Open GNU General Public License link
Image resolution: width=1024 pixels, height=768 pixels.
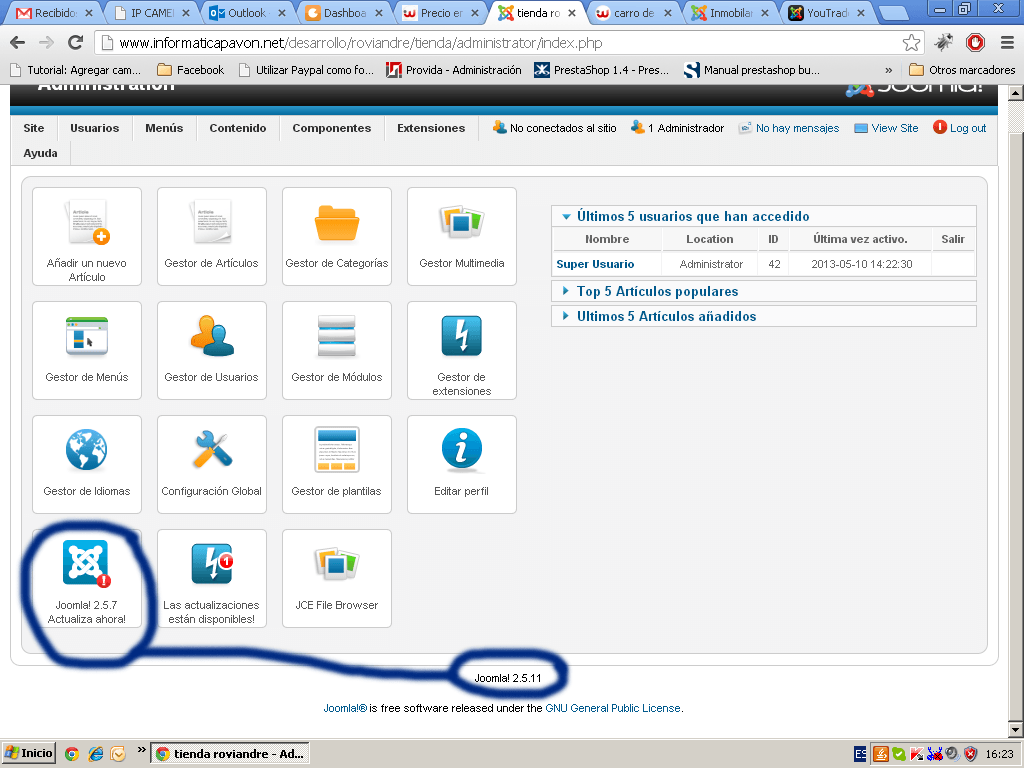click(613, 708)
